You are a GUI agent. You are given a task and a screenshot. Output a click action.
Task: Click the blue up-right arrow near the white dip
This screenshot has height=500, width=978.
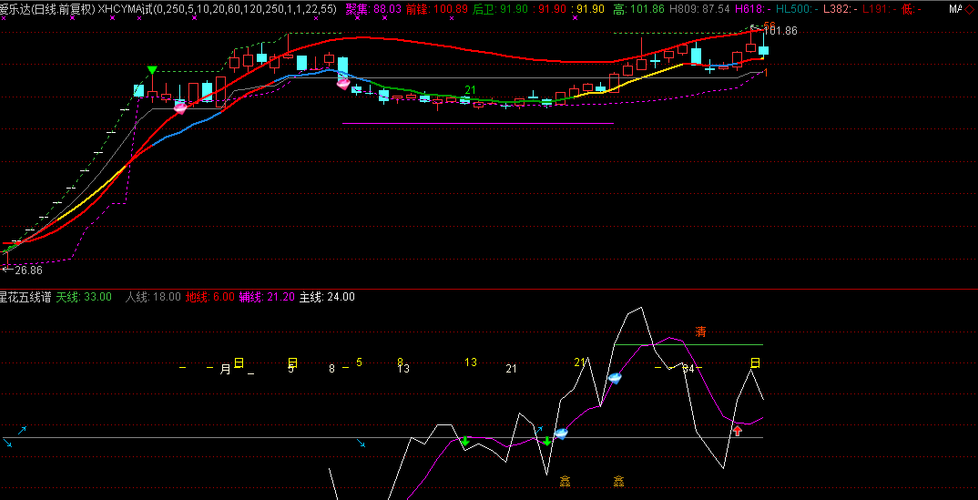pos(539,430)
